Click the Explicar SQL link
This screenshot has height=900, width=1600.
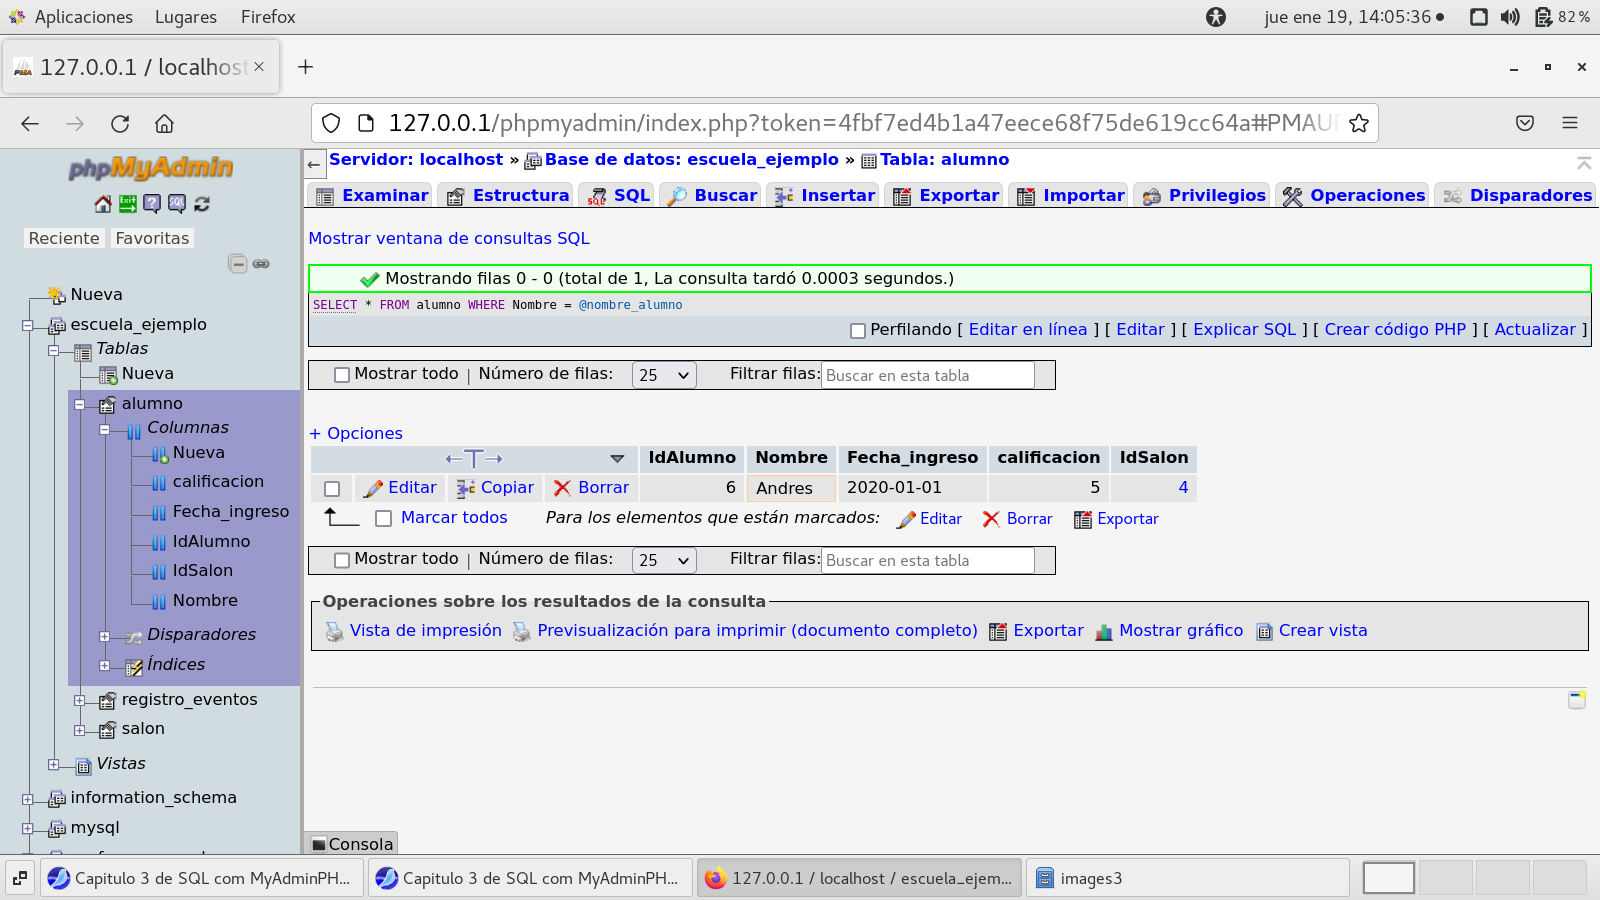1244,329
